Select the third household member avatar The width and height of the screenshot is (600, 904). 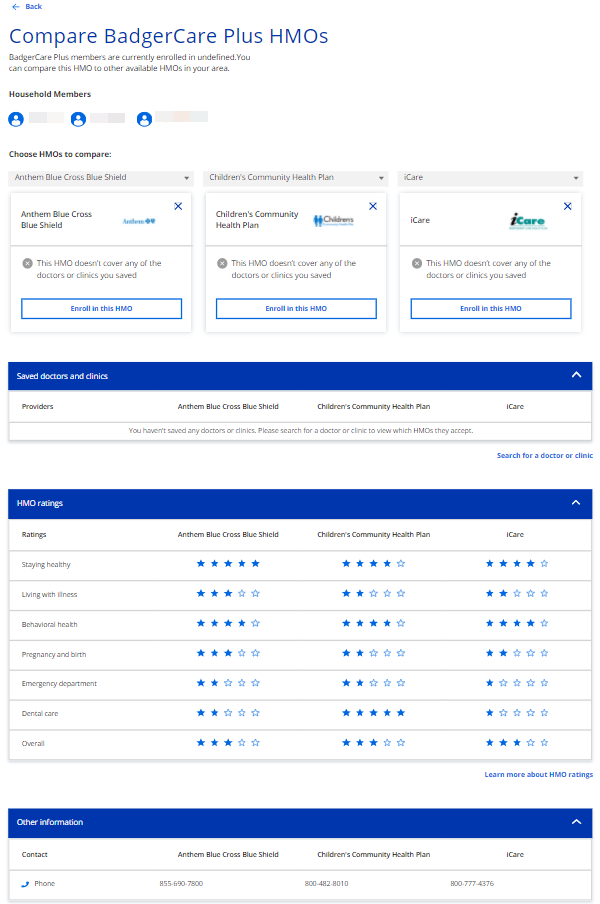(x=144, y=119)
